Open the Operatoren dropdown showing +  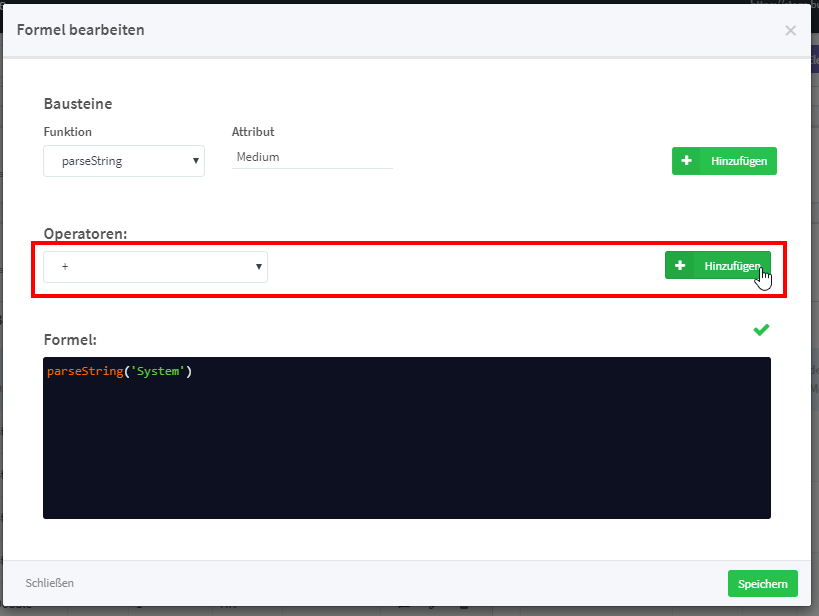coord(155,267)
